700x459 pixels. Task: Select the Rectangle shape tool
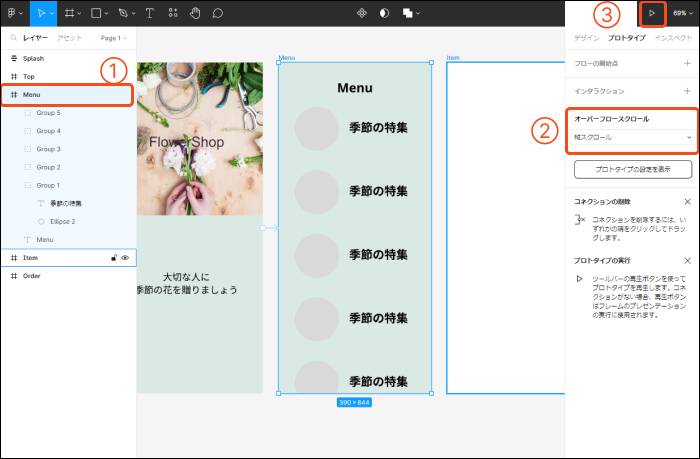click(x=96, y=13)
